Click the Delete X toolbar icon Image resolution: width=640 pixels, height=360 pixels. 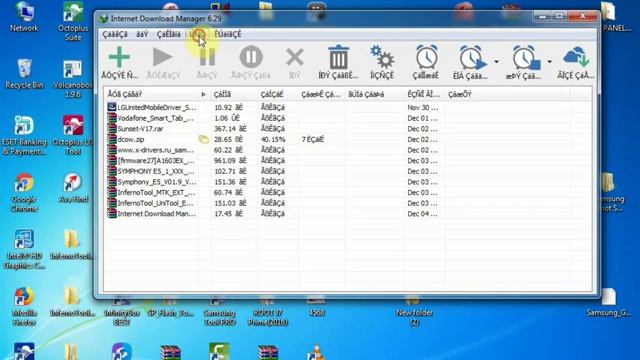(x=294, y=57)
